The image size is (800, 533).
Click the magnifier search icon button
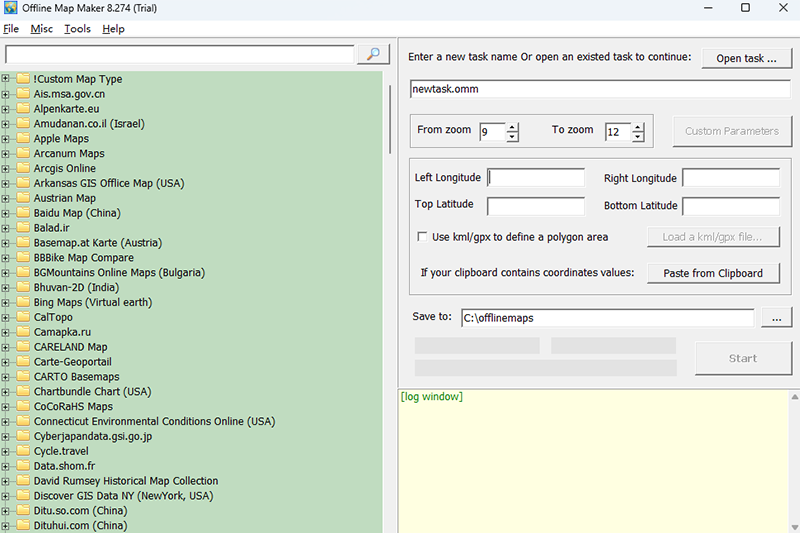coord(372,54)
